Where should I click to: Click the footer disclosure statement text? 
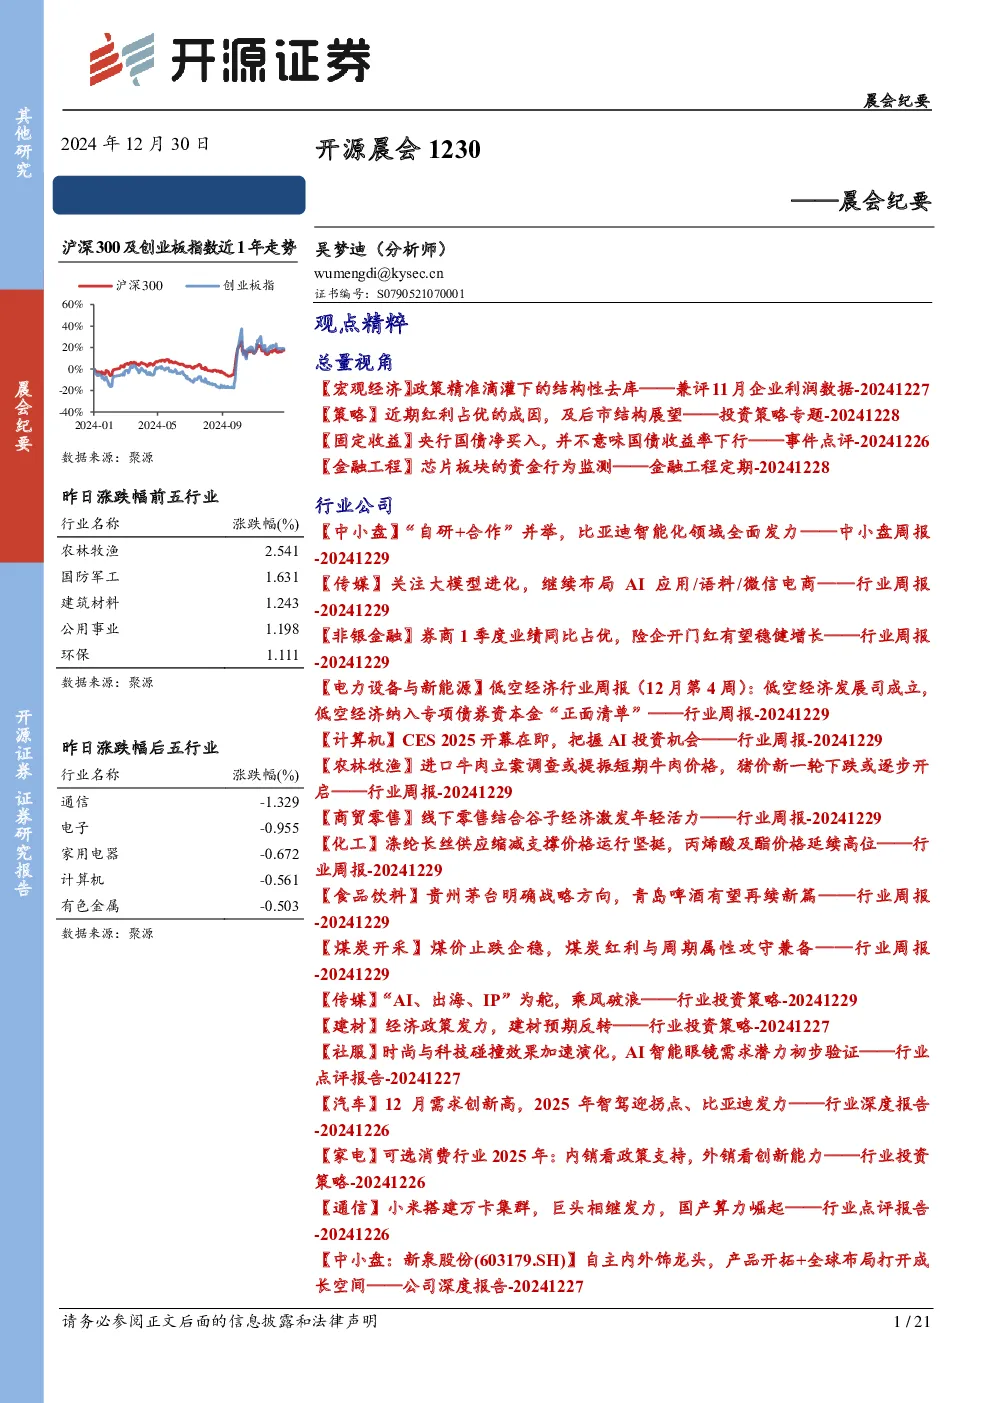(220, 1321)
